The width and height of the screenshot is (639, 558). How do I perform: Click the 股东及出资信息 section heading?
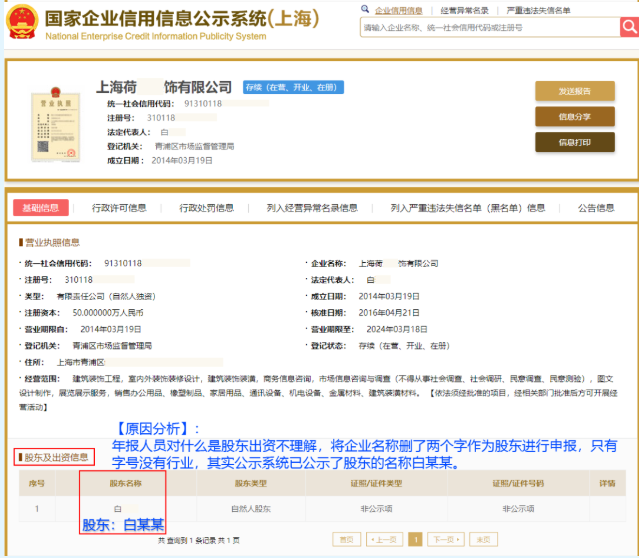point(54,457)
